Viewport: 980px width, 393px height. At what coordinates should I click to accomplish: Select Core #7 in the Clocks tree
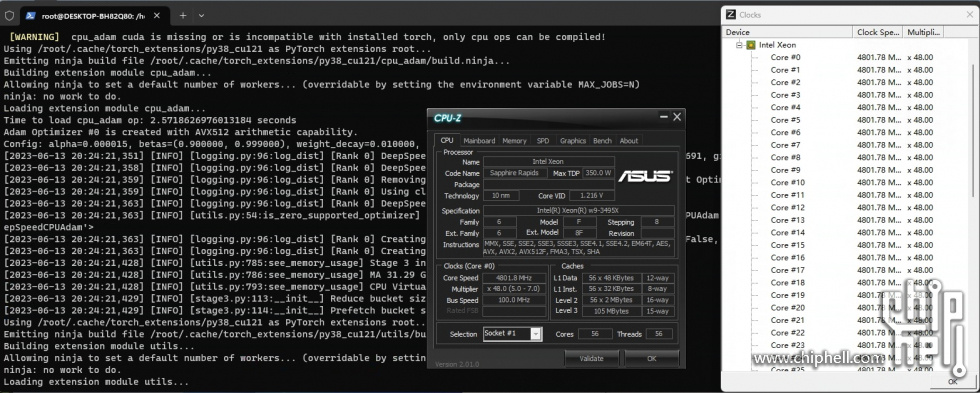tap(785, 145)
